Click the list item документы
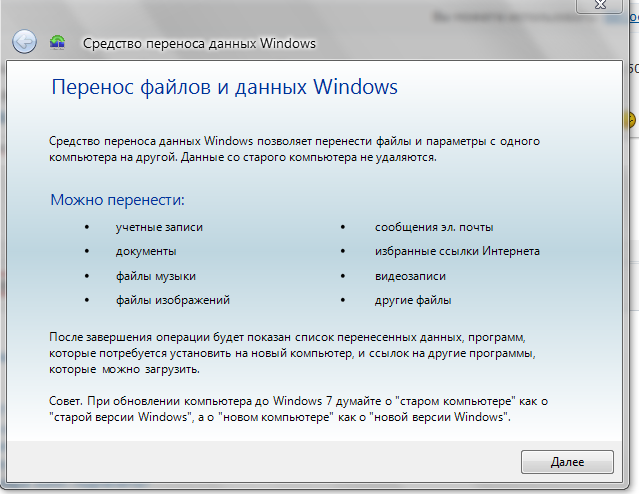 [x=146, y=251]
